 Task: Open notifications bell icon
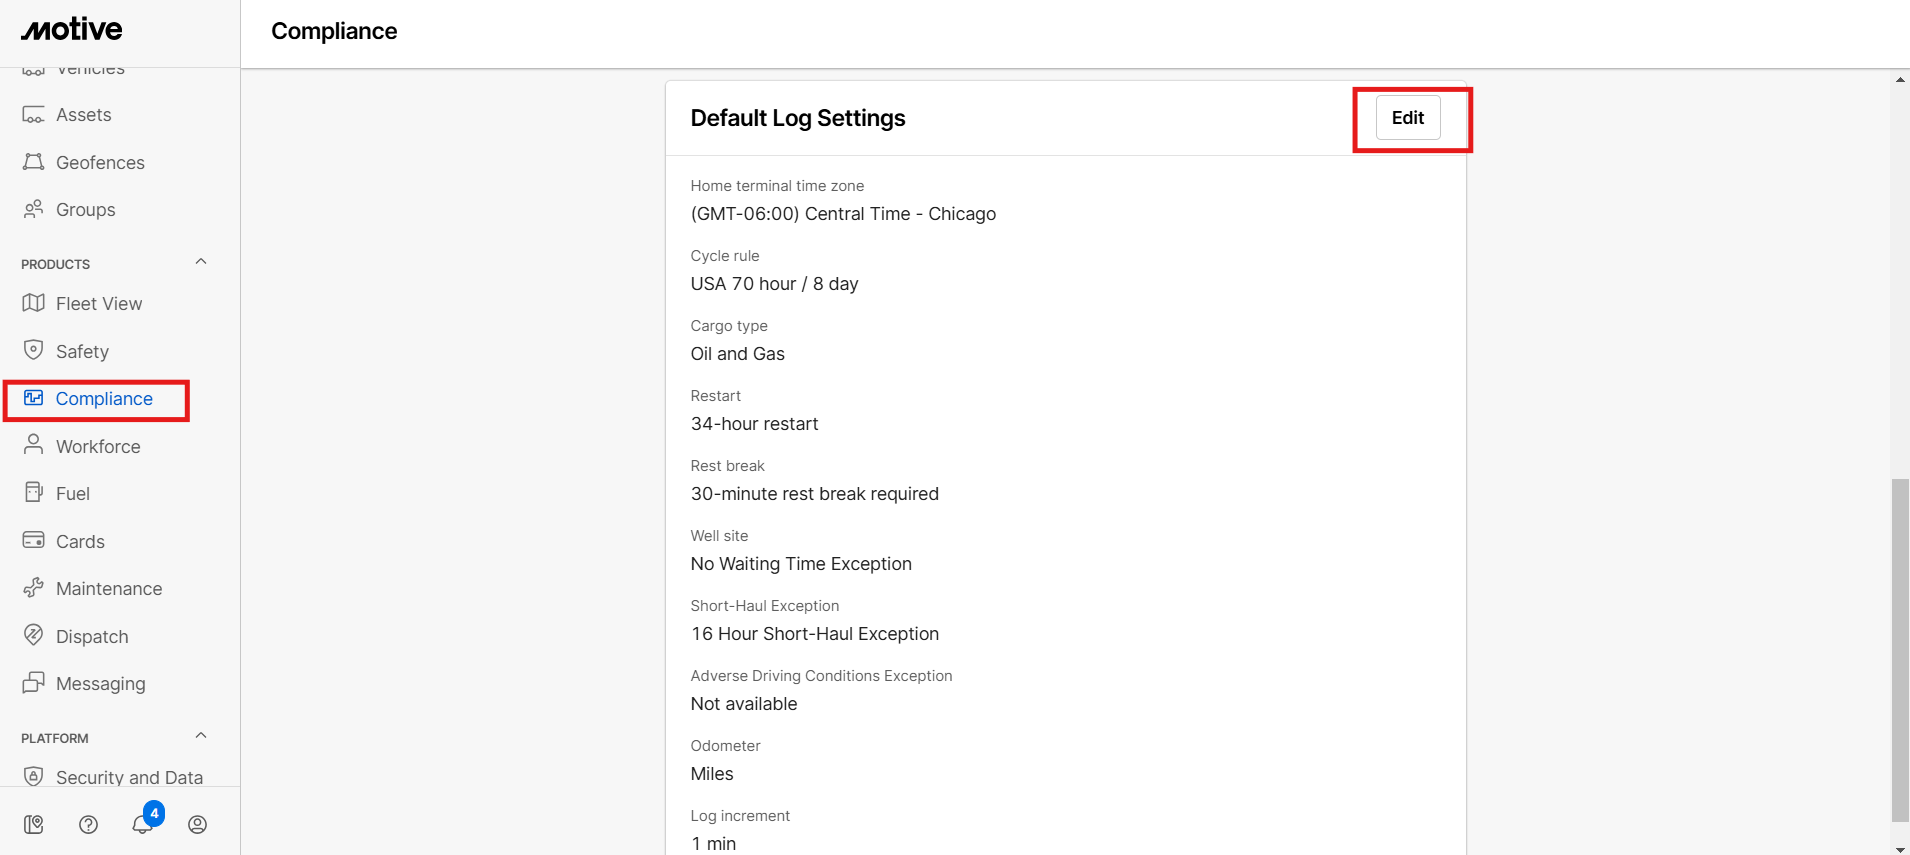(x=143, y=824)
